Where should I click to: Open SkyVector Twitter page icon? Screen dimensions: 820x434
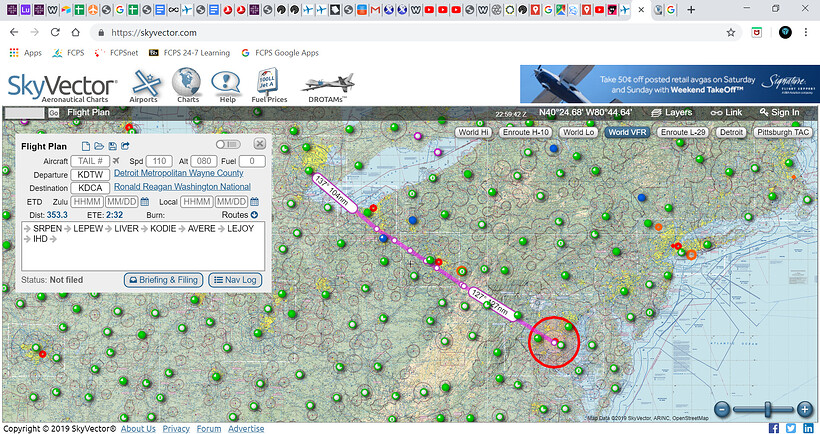pyautogui.click(x=791, y=428)
